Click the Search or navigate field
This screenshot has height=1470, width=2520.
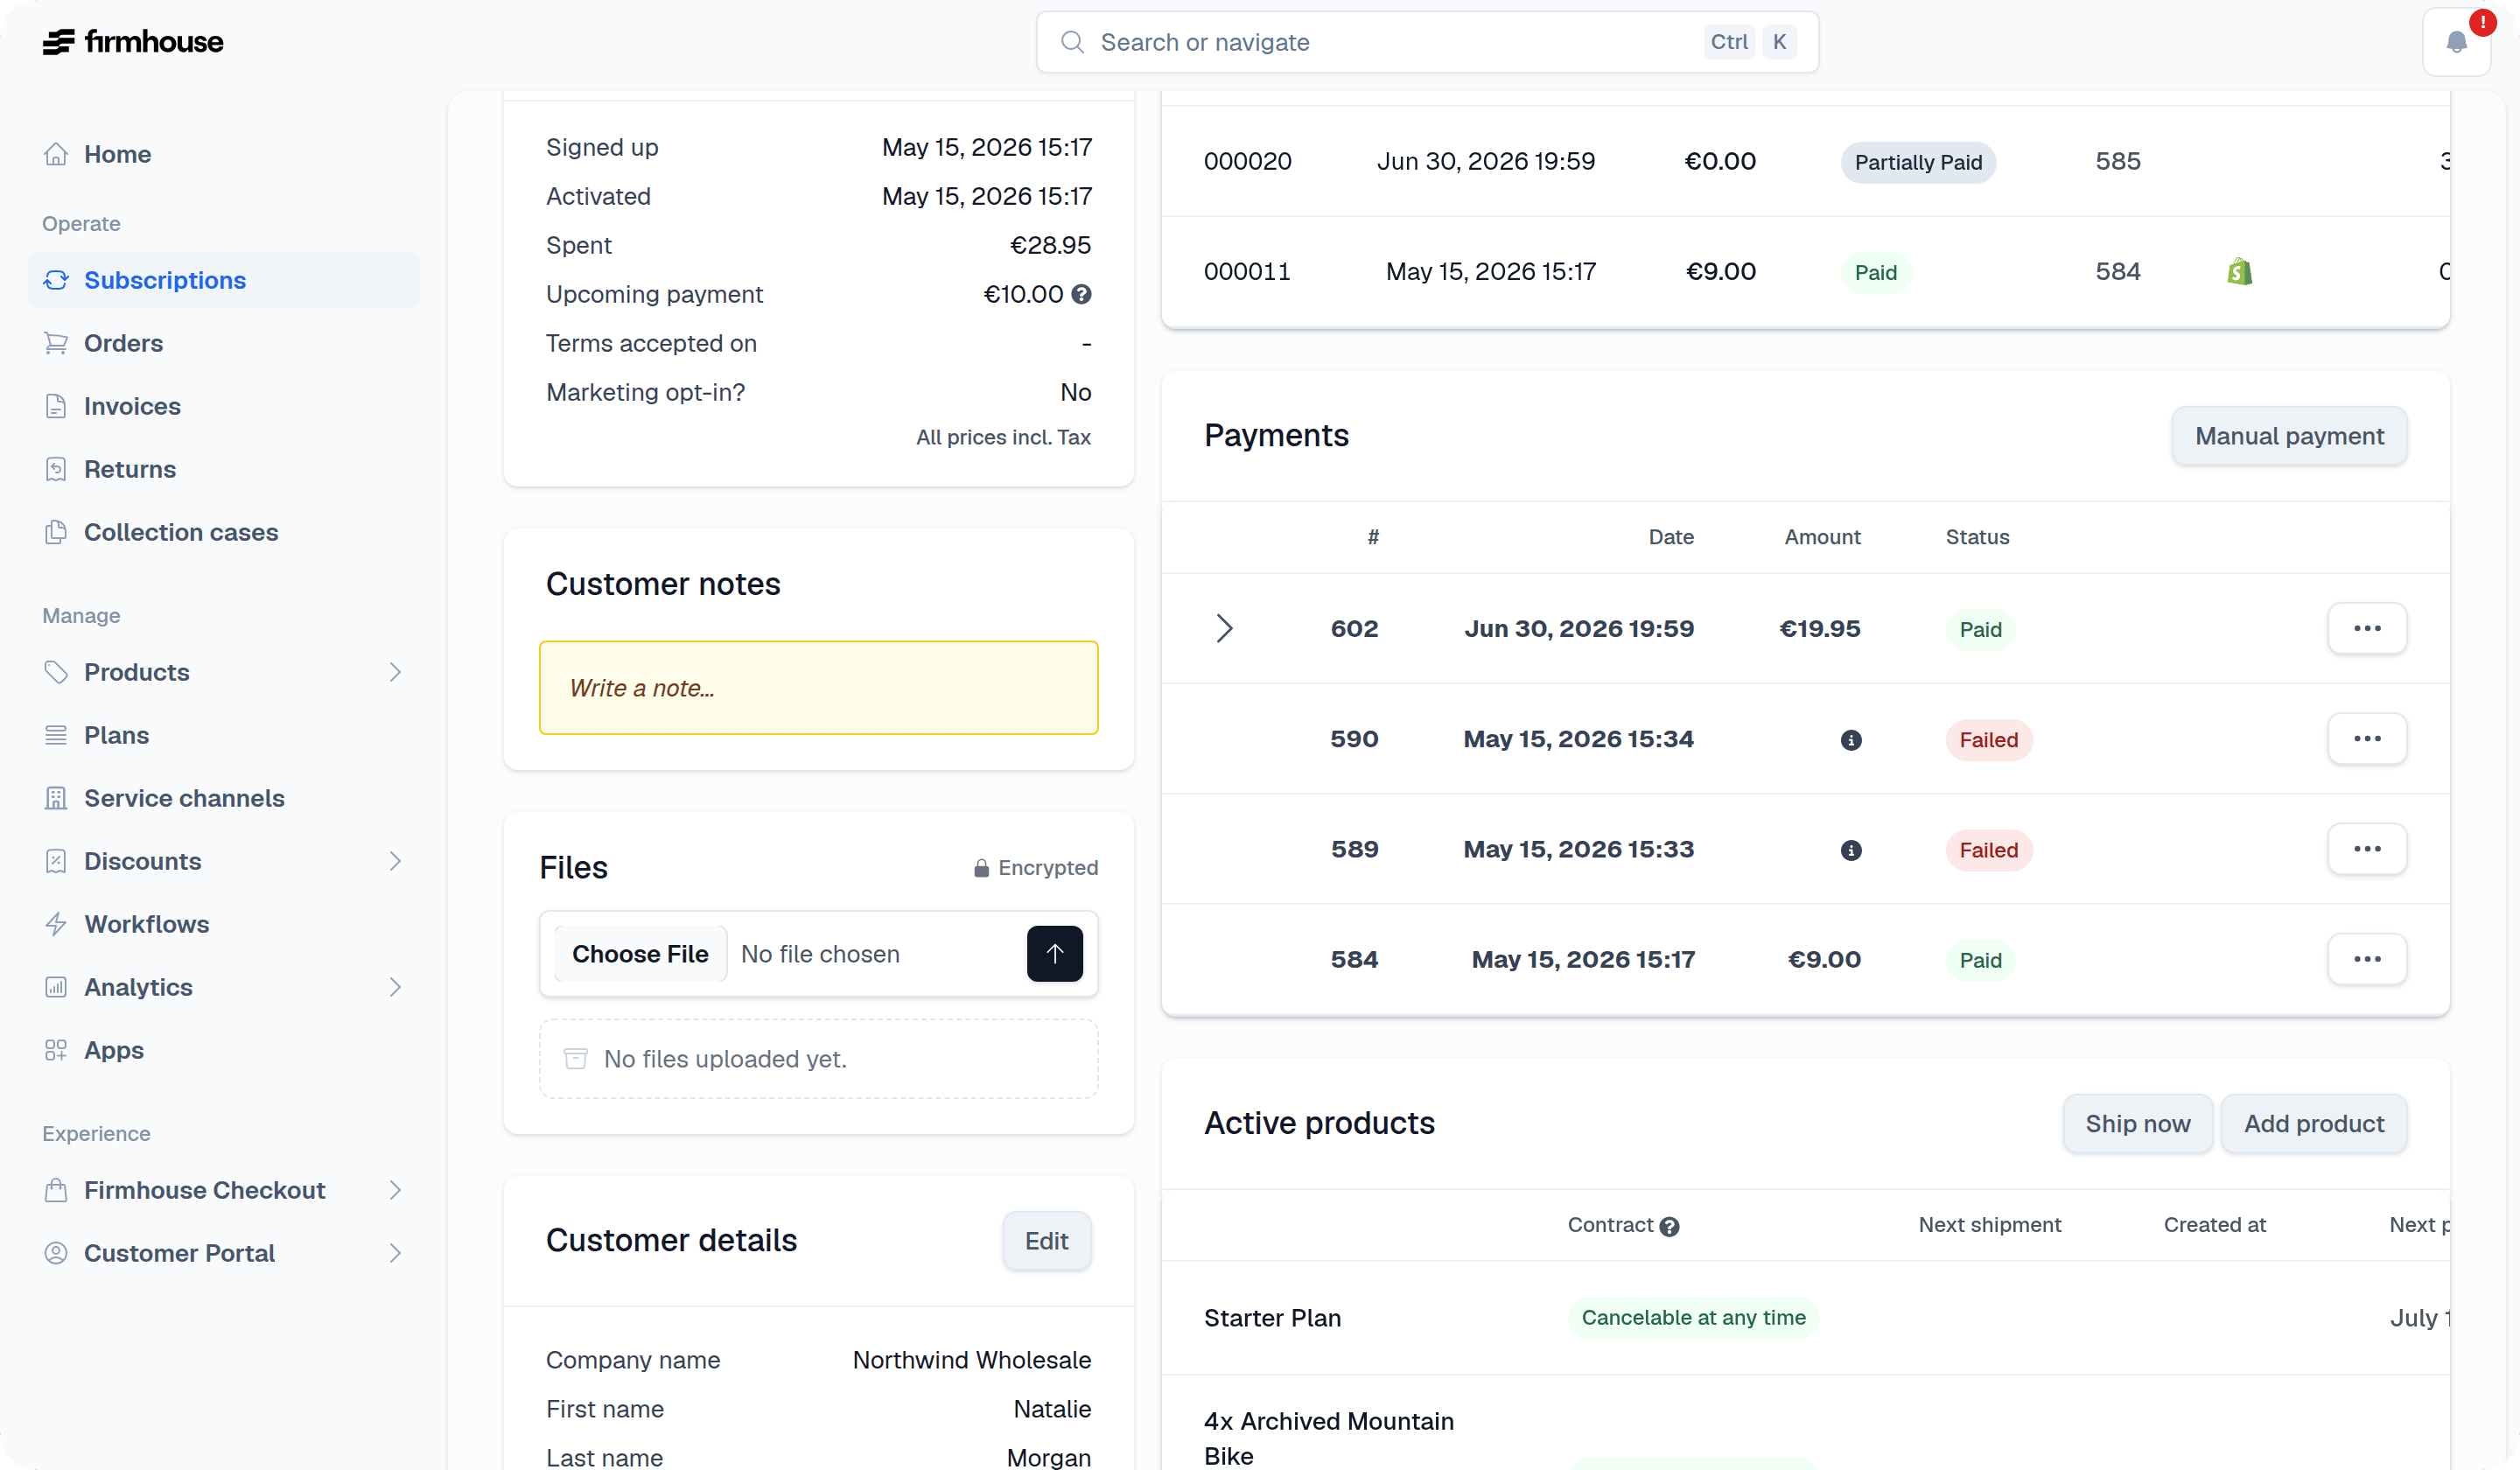click(1427, 42)
